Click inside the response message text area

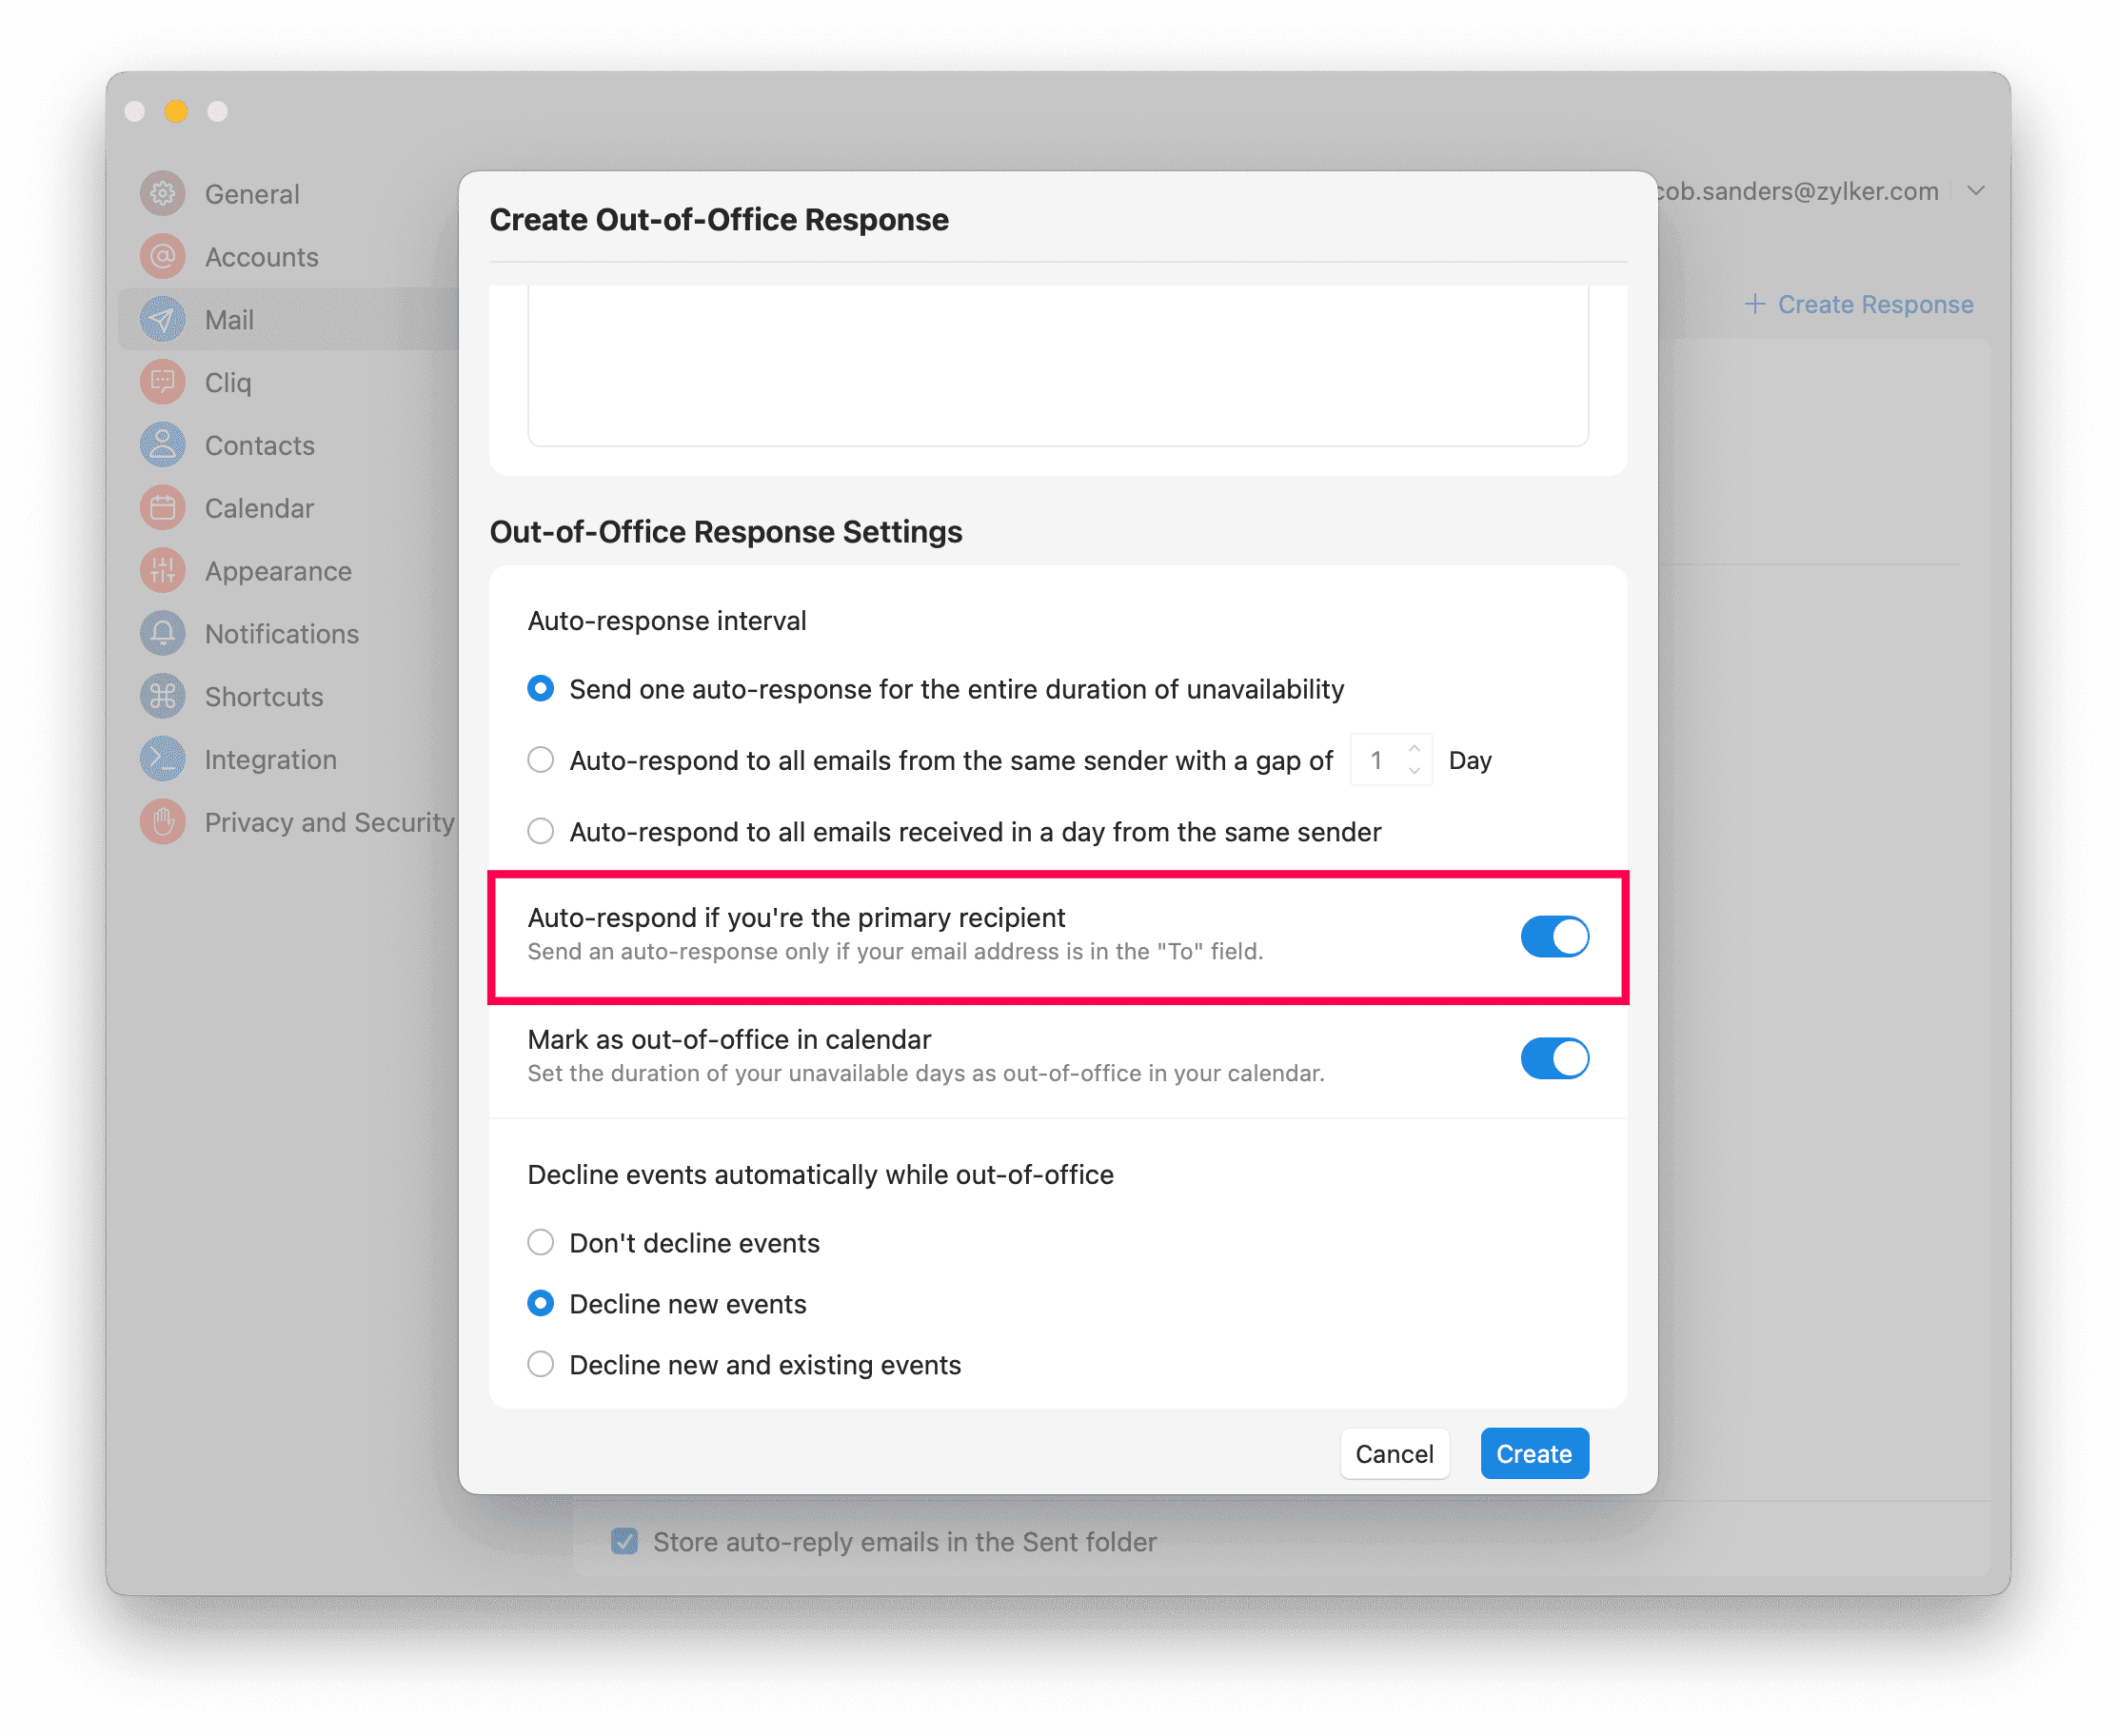click(1058, 365)
